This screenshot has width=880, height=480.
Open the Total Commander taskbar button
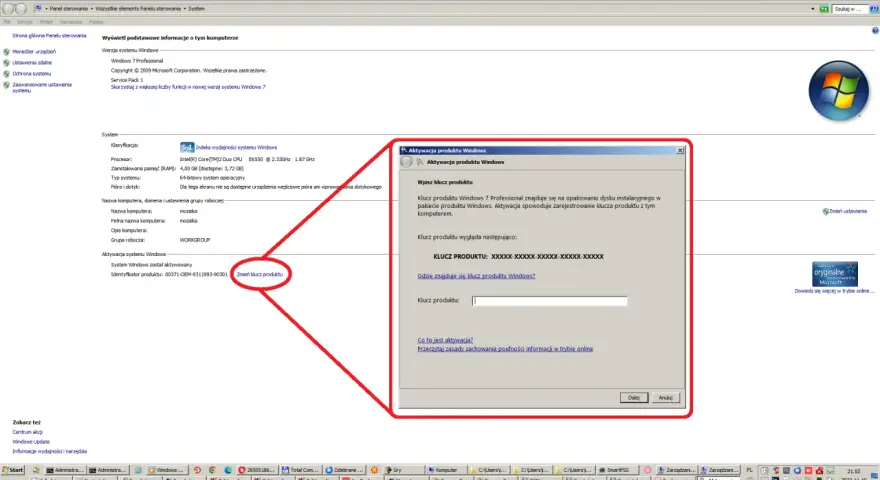[300, 470]
